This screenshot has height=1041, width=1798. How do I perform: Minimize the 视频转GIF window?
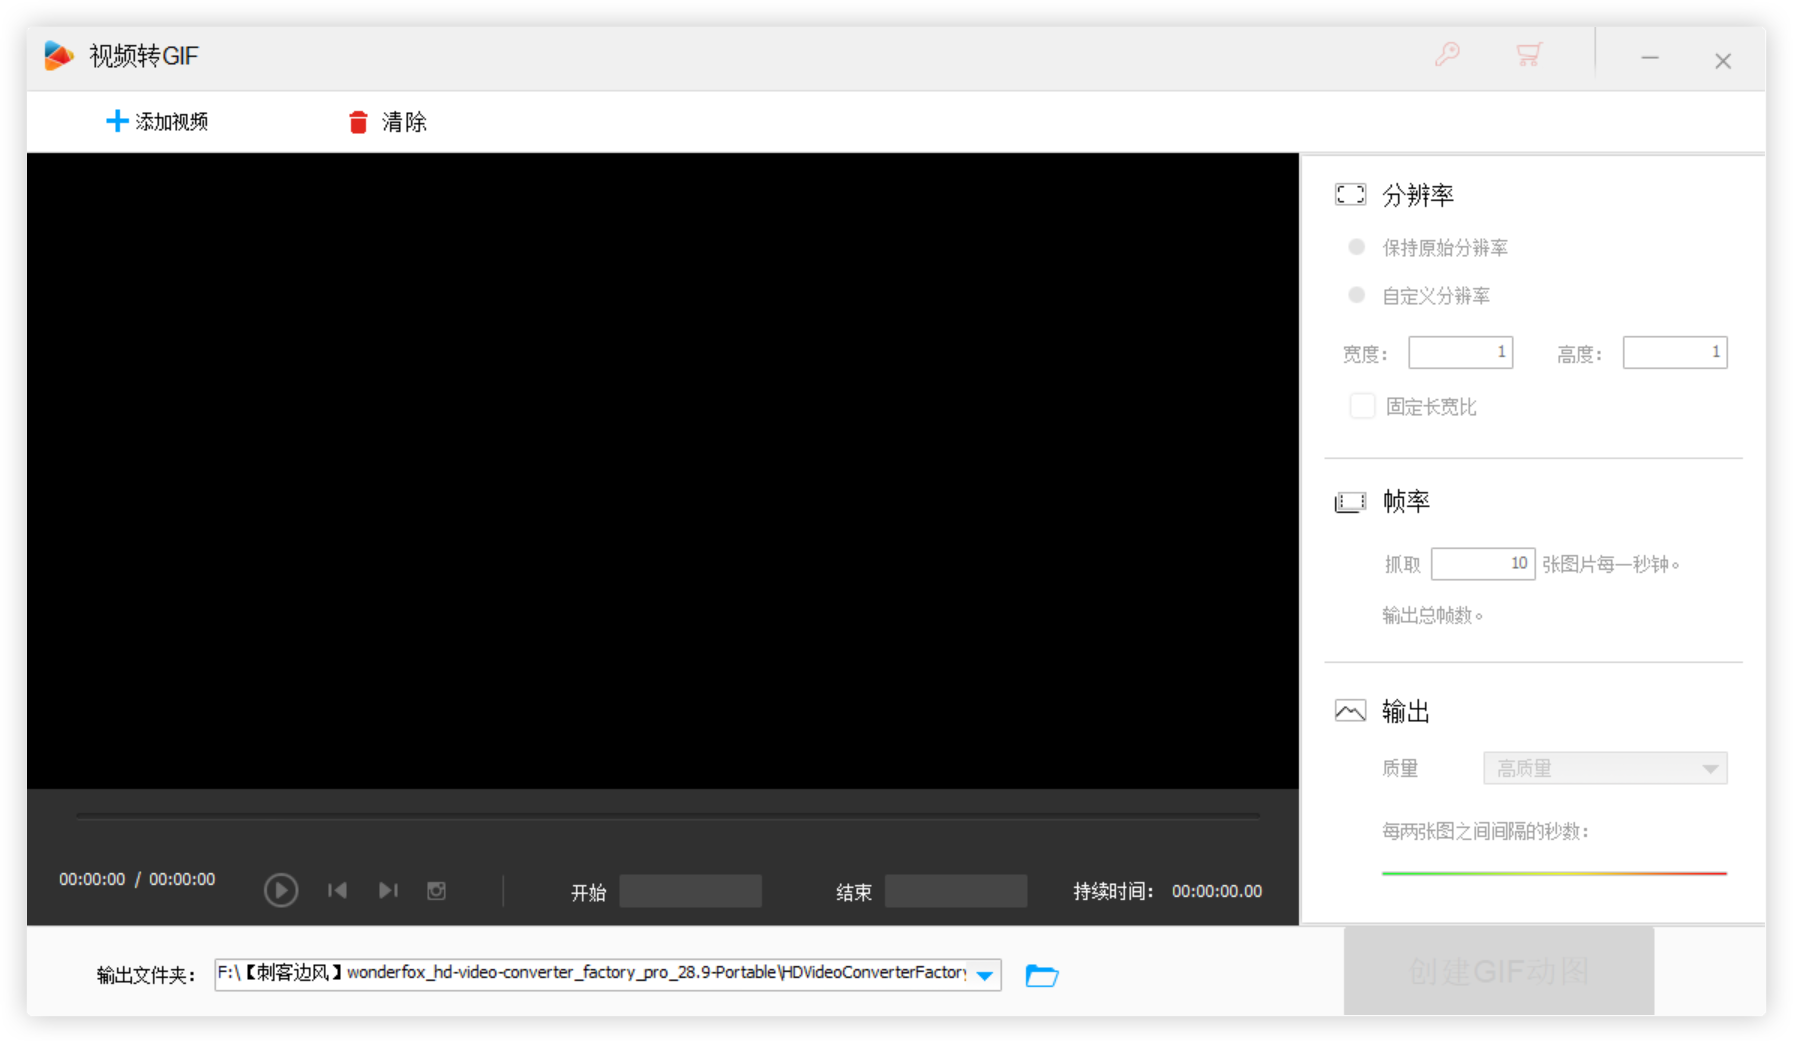point(1650,59)
